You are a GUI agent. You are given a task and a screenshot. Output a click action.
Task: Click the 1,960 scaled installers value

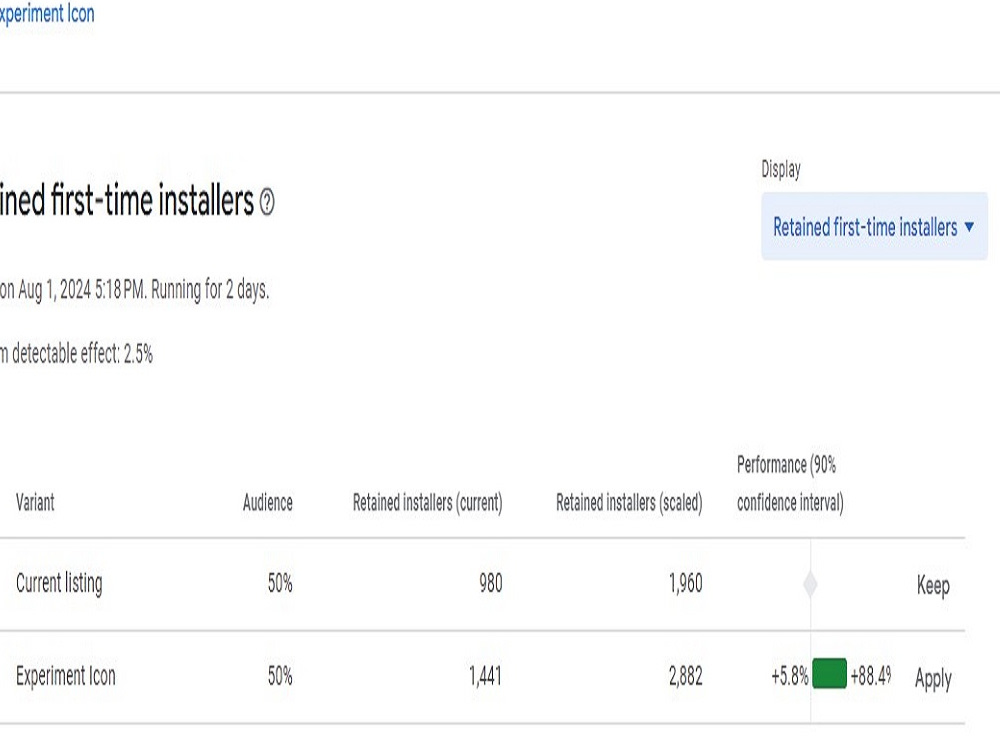tap(686, 584)
